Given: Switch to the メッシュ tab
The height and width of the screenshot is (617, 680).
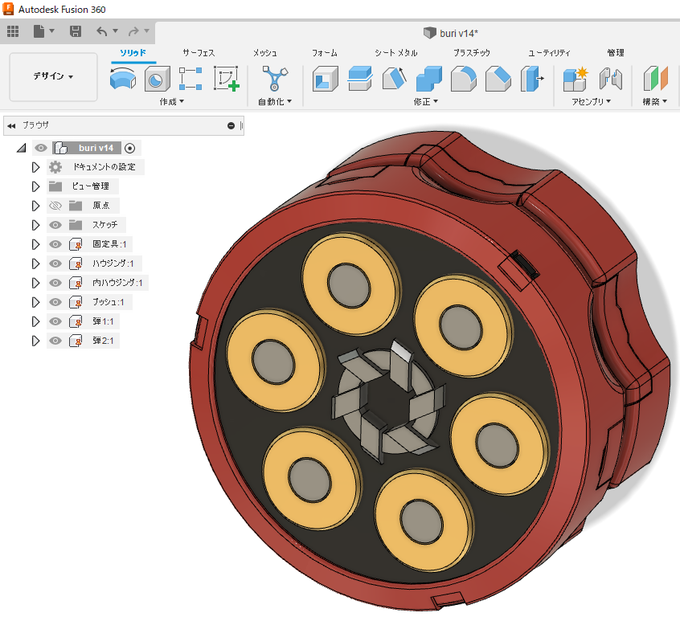Looking at the screenshot, I should (265, 53).
